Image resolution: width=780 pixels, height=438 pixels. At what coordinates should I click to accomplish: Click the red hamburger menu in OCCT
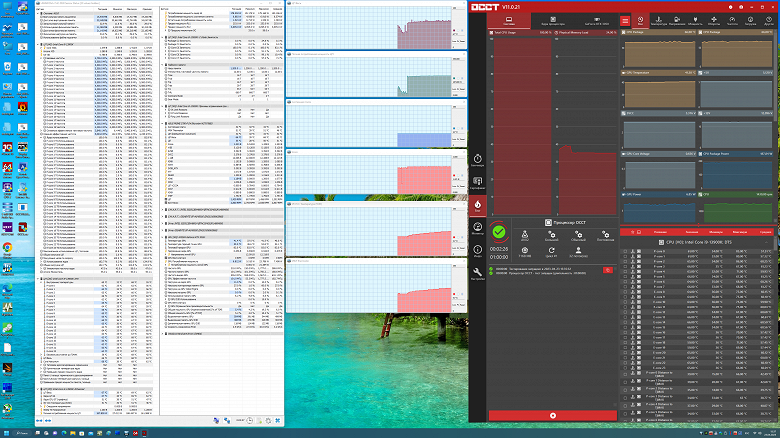click(x=625, y=21)
